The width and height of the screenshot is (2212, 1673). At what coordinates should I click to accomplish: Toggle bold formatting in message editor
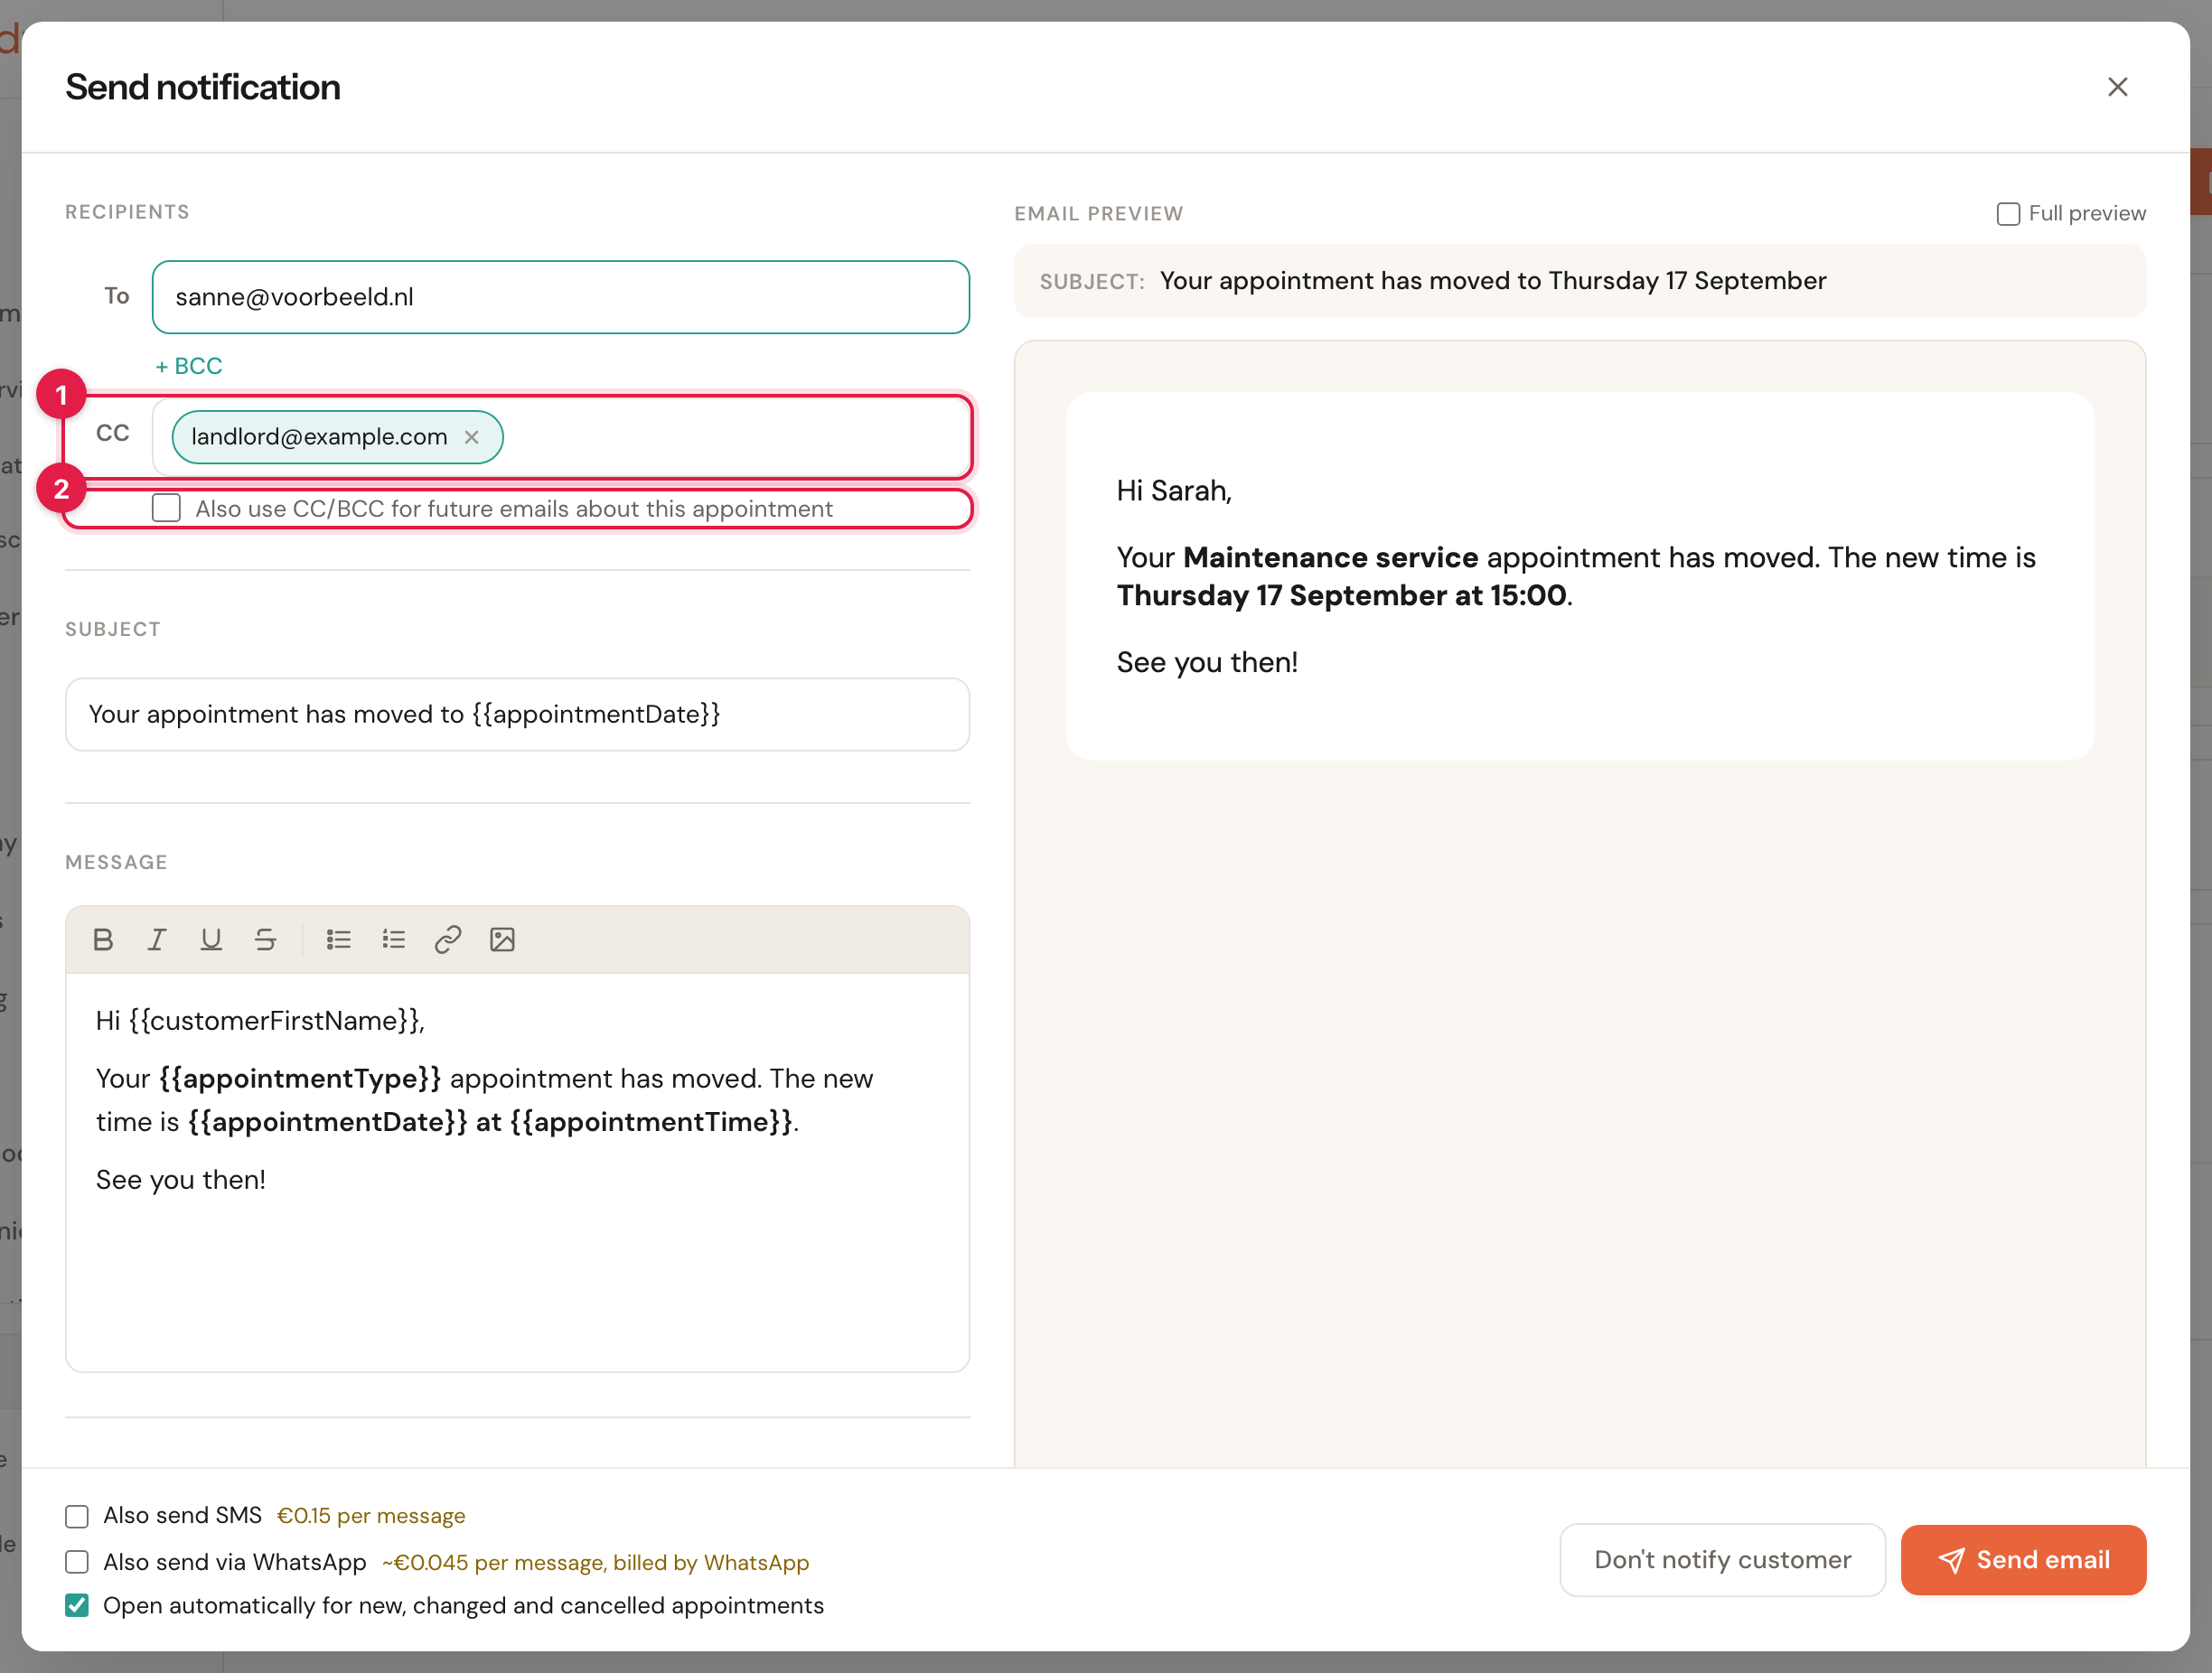point(103,939)
